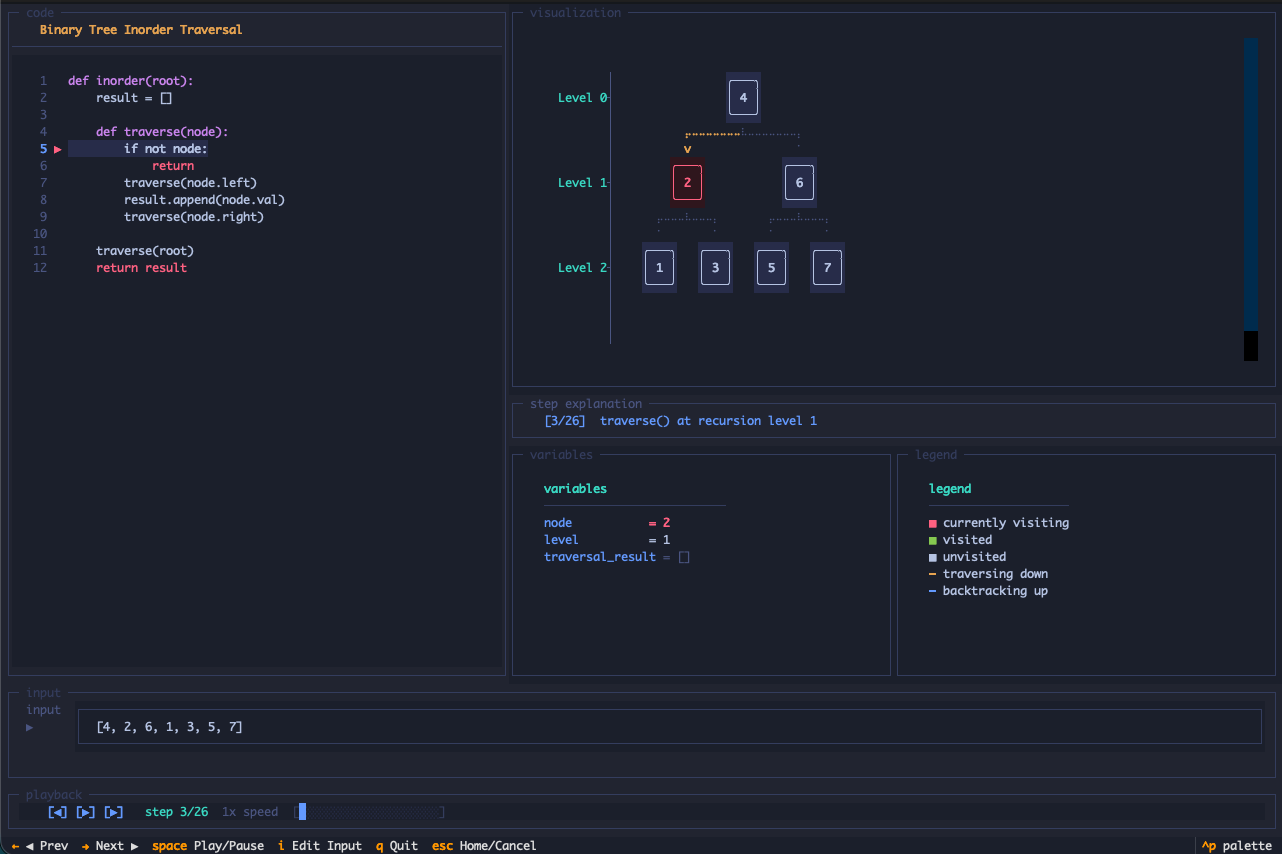
Task: Click code line 'traverse(node.left)'
Action: [x=190, y=183]
